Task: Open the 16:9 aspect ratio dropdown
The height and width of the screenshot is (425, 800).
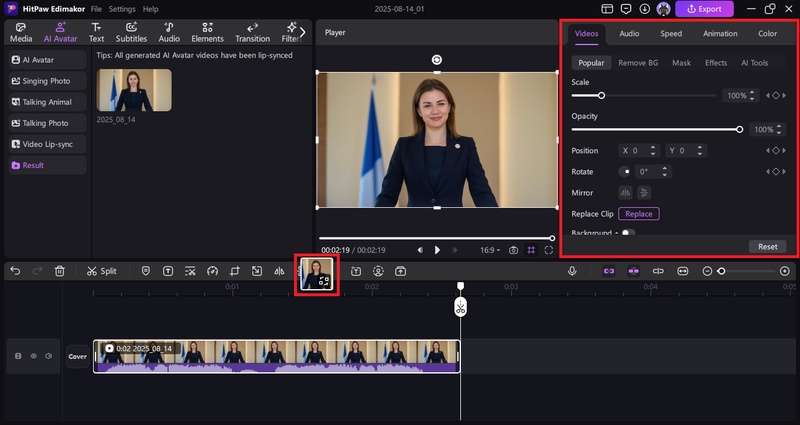Action: point(490,251)
